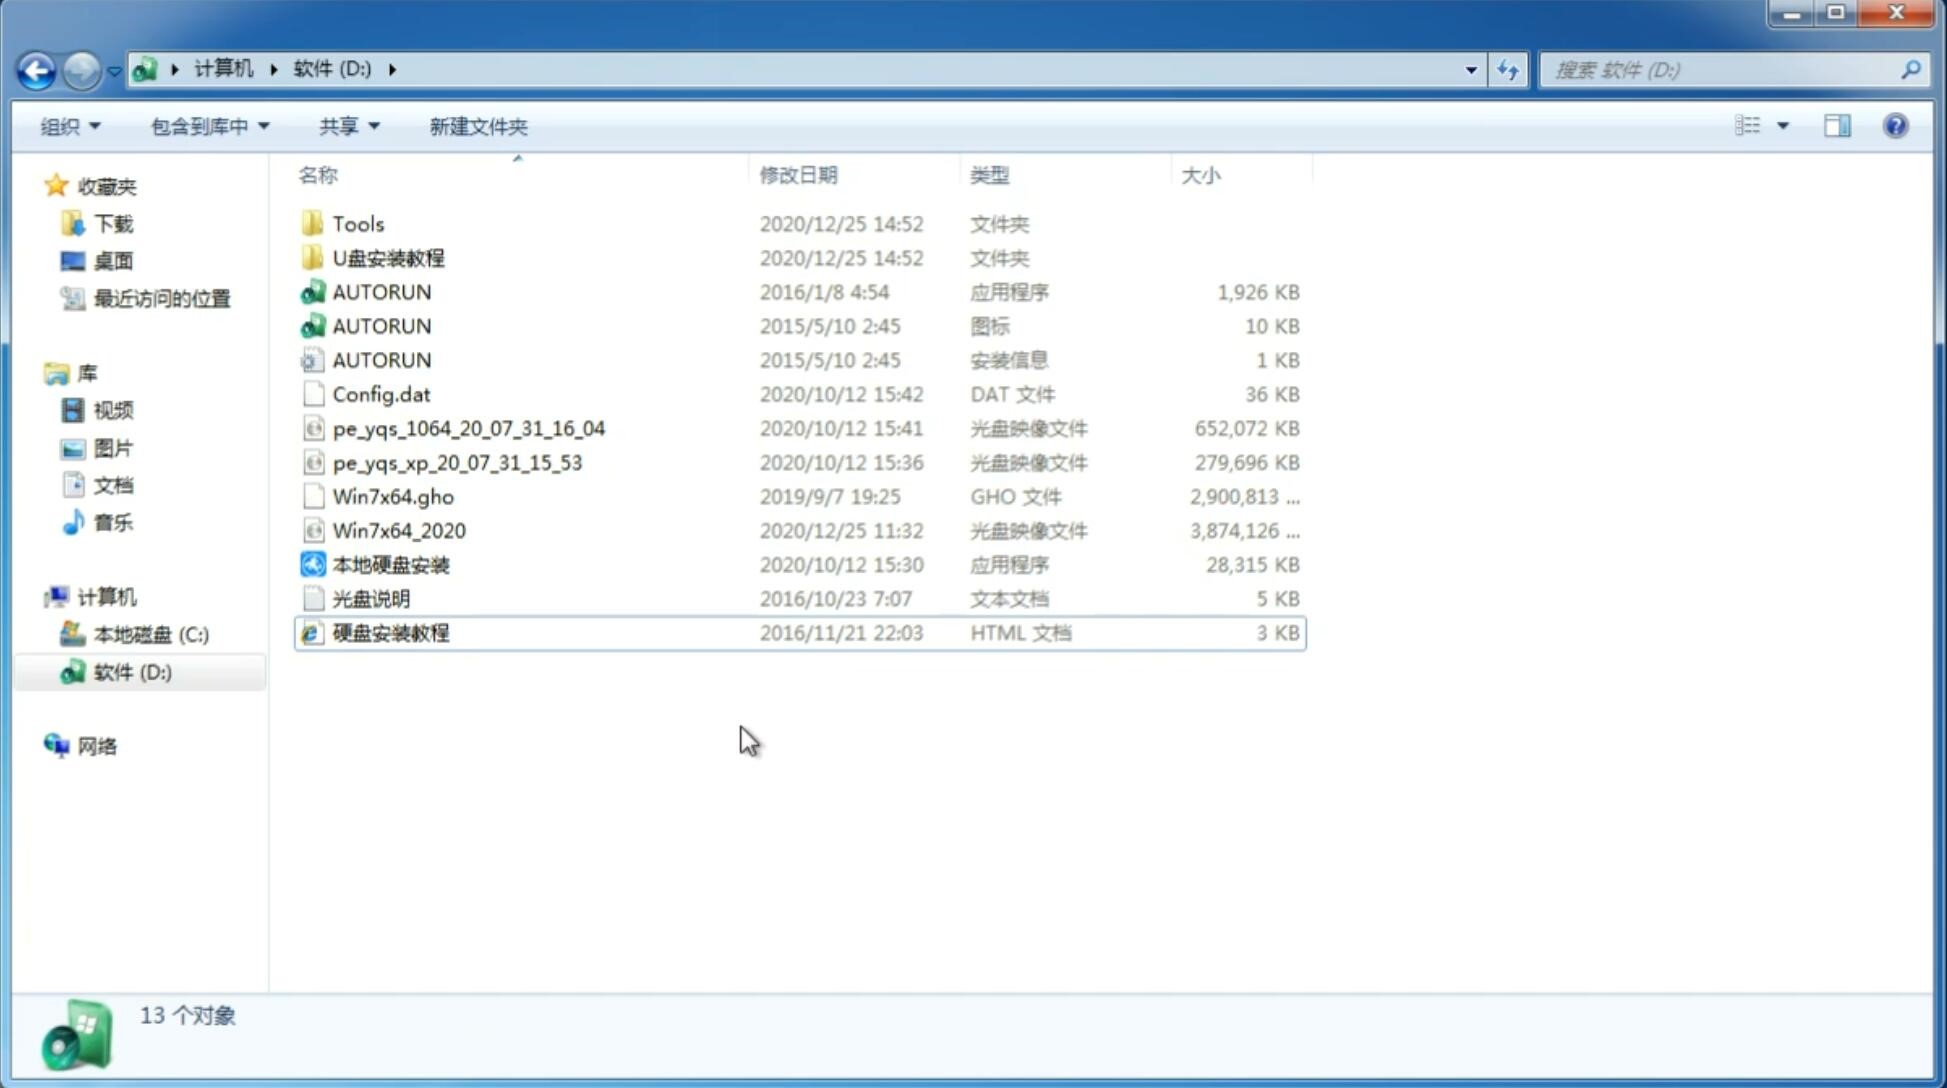Open Win7x64_2020 disc image file

(400, 531)
